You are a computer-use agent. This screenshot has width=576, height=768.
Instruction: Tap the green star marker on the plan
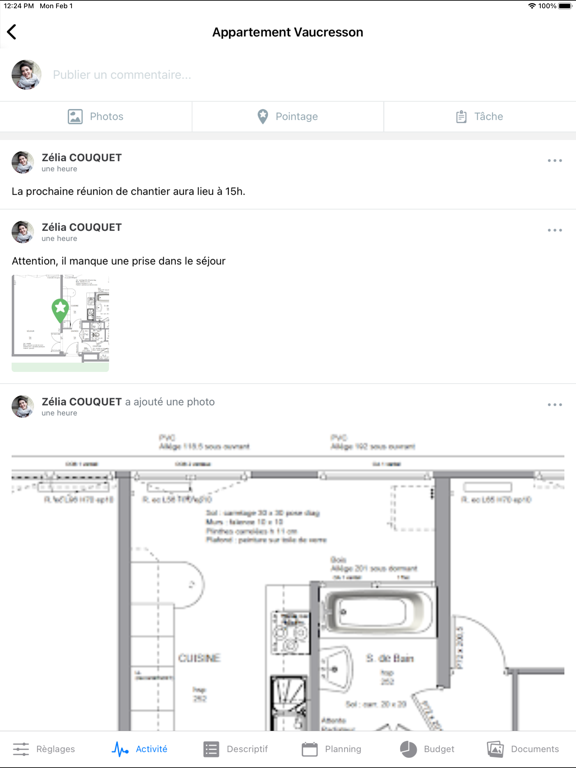pyautogui.click(x=60, y=311)
